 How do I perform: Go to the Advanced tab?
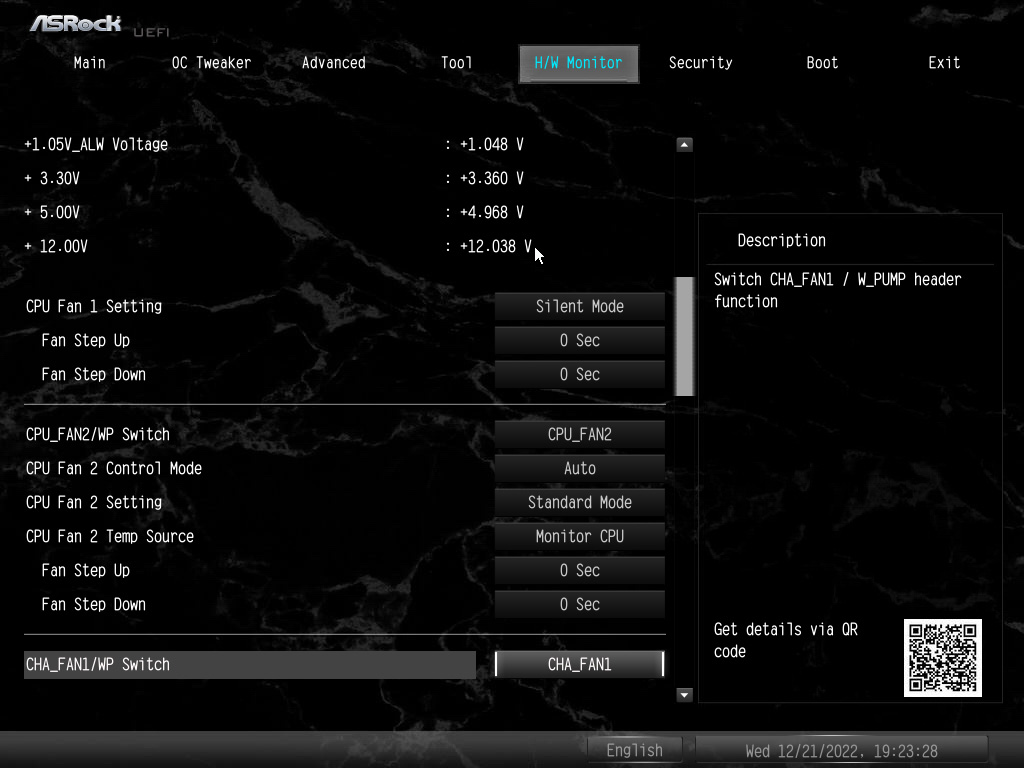[333, 63]
